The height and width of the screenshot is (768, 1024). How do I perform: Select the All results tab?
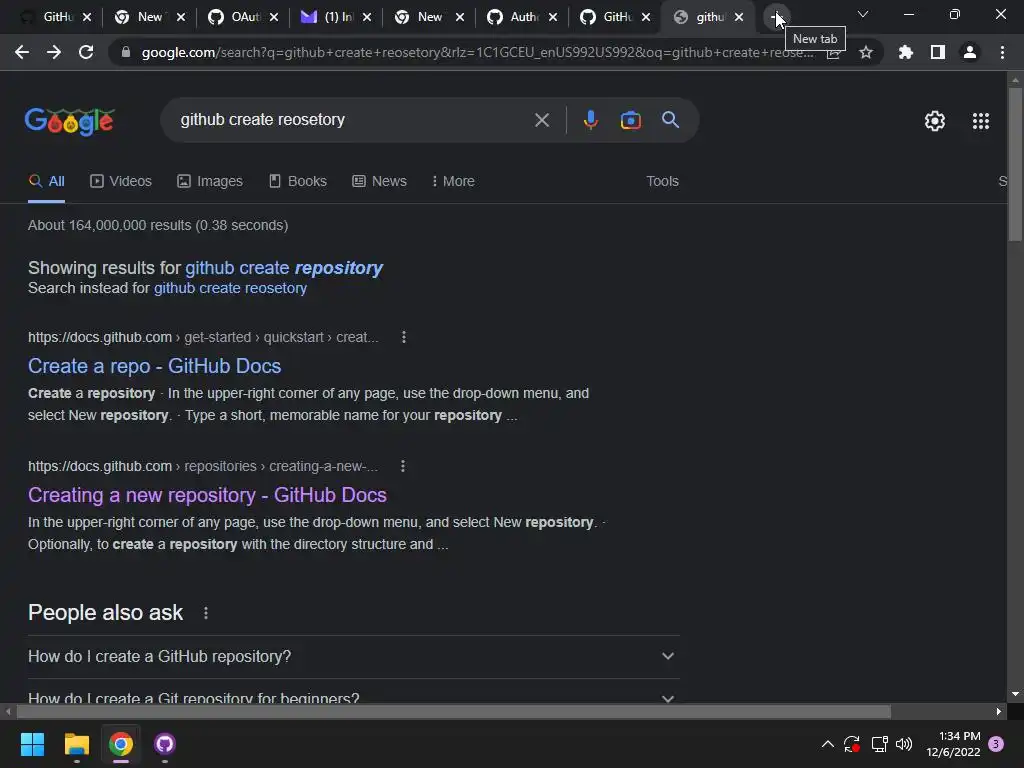pyautogui.click(x=46, y=181)
